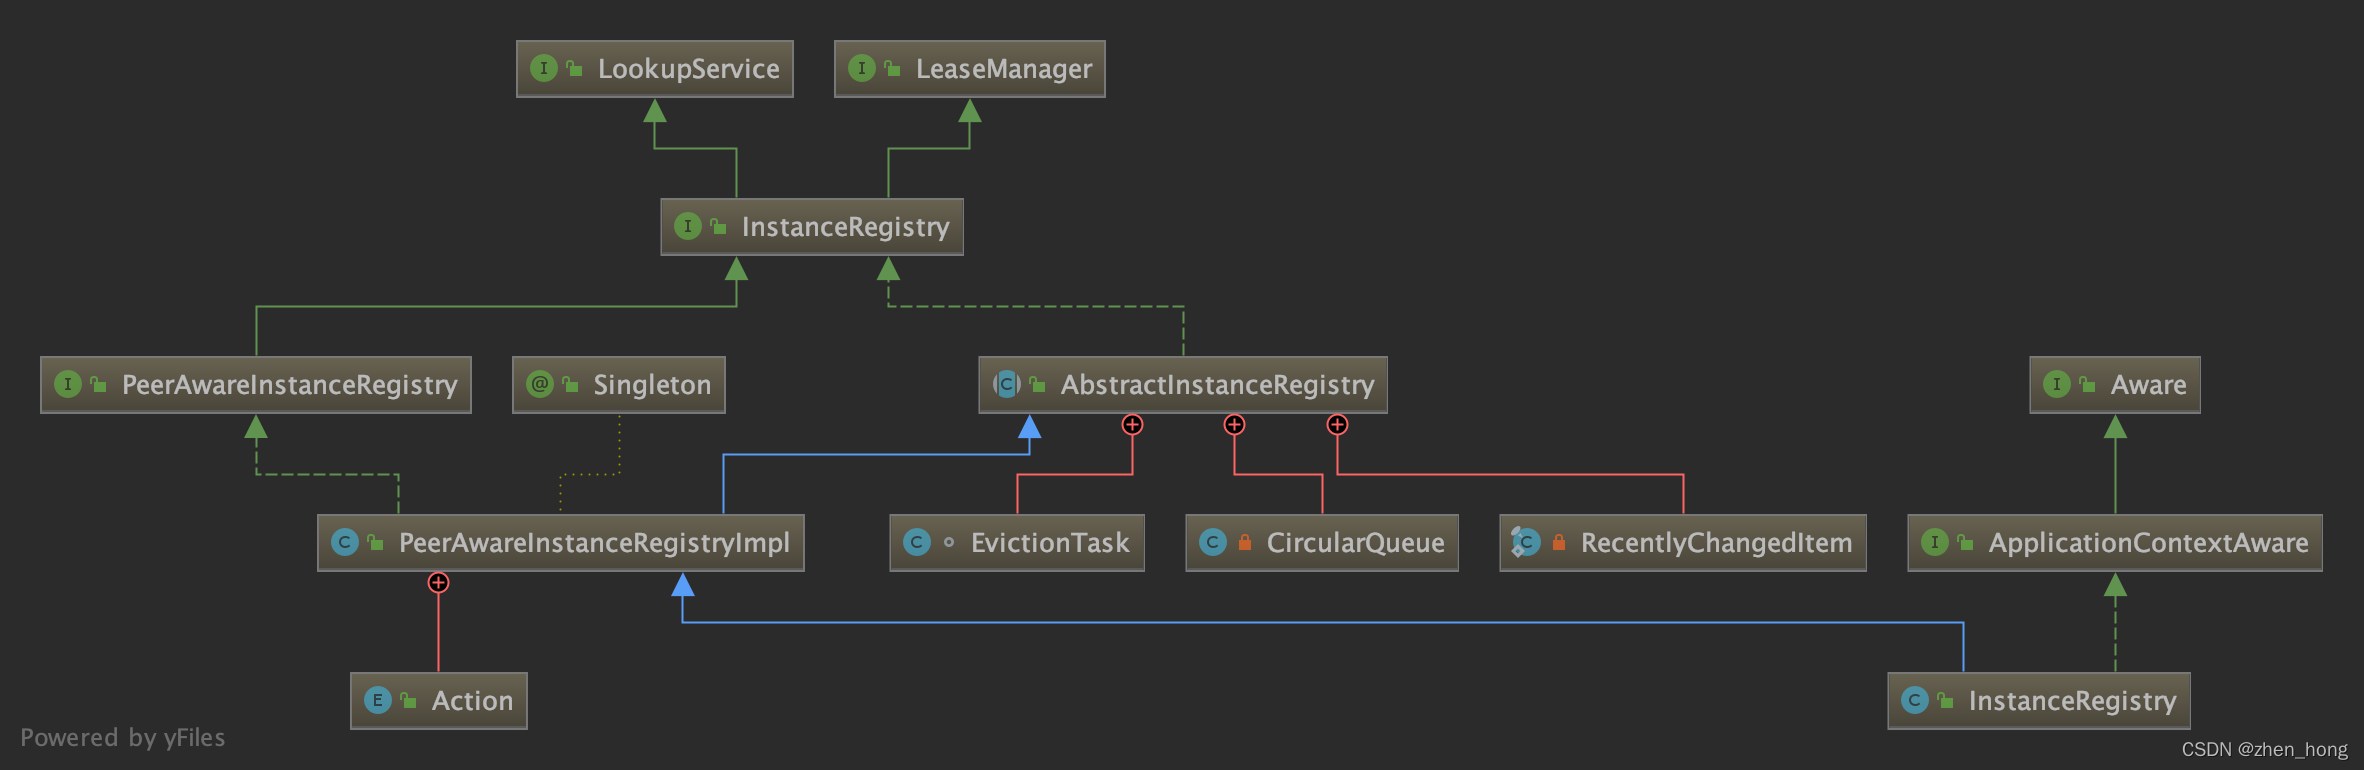The width and height of the screenshot is (2364, 770).
Task: Click the public visibility icon on ApplicationContextAware
Action: 1965,542
